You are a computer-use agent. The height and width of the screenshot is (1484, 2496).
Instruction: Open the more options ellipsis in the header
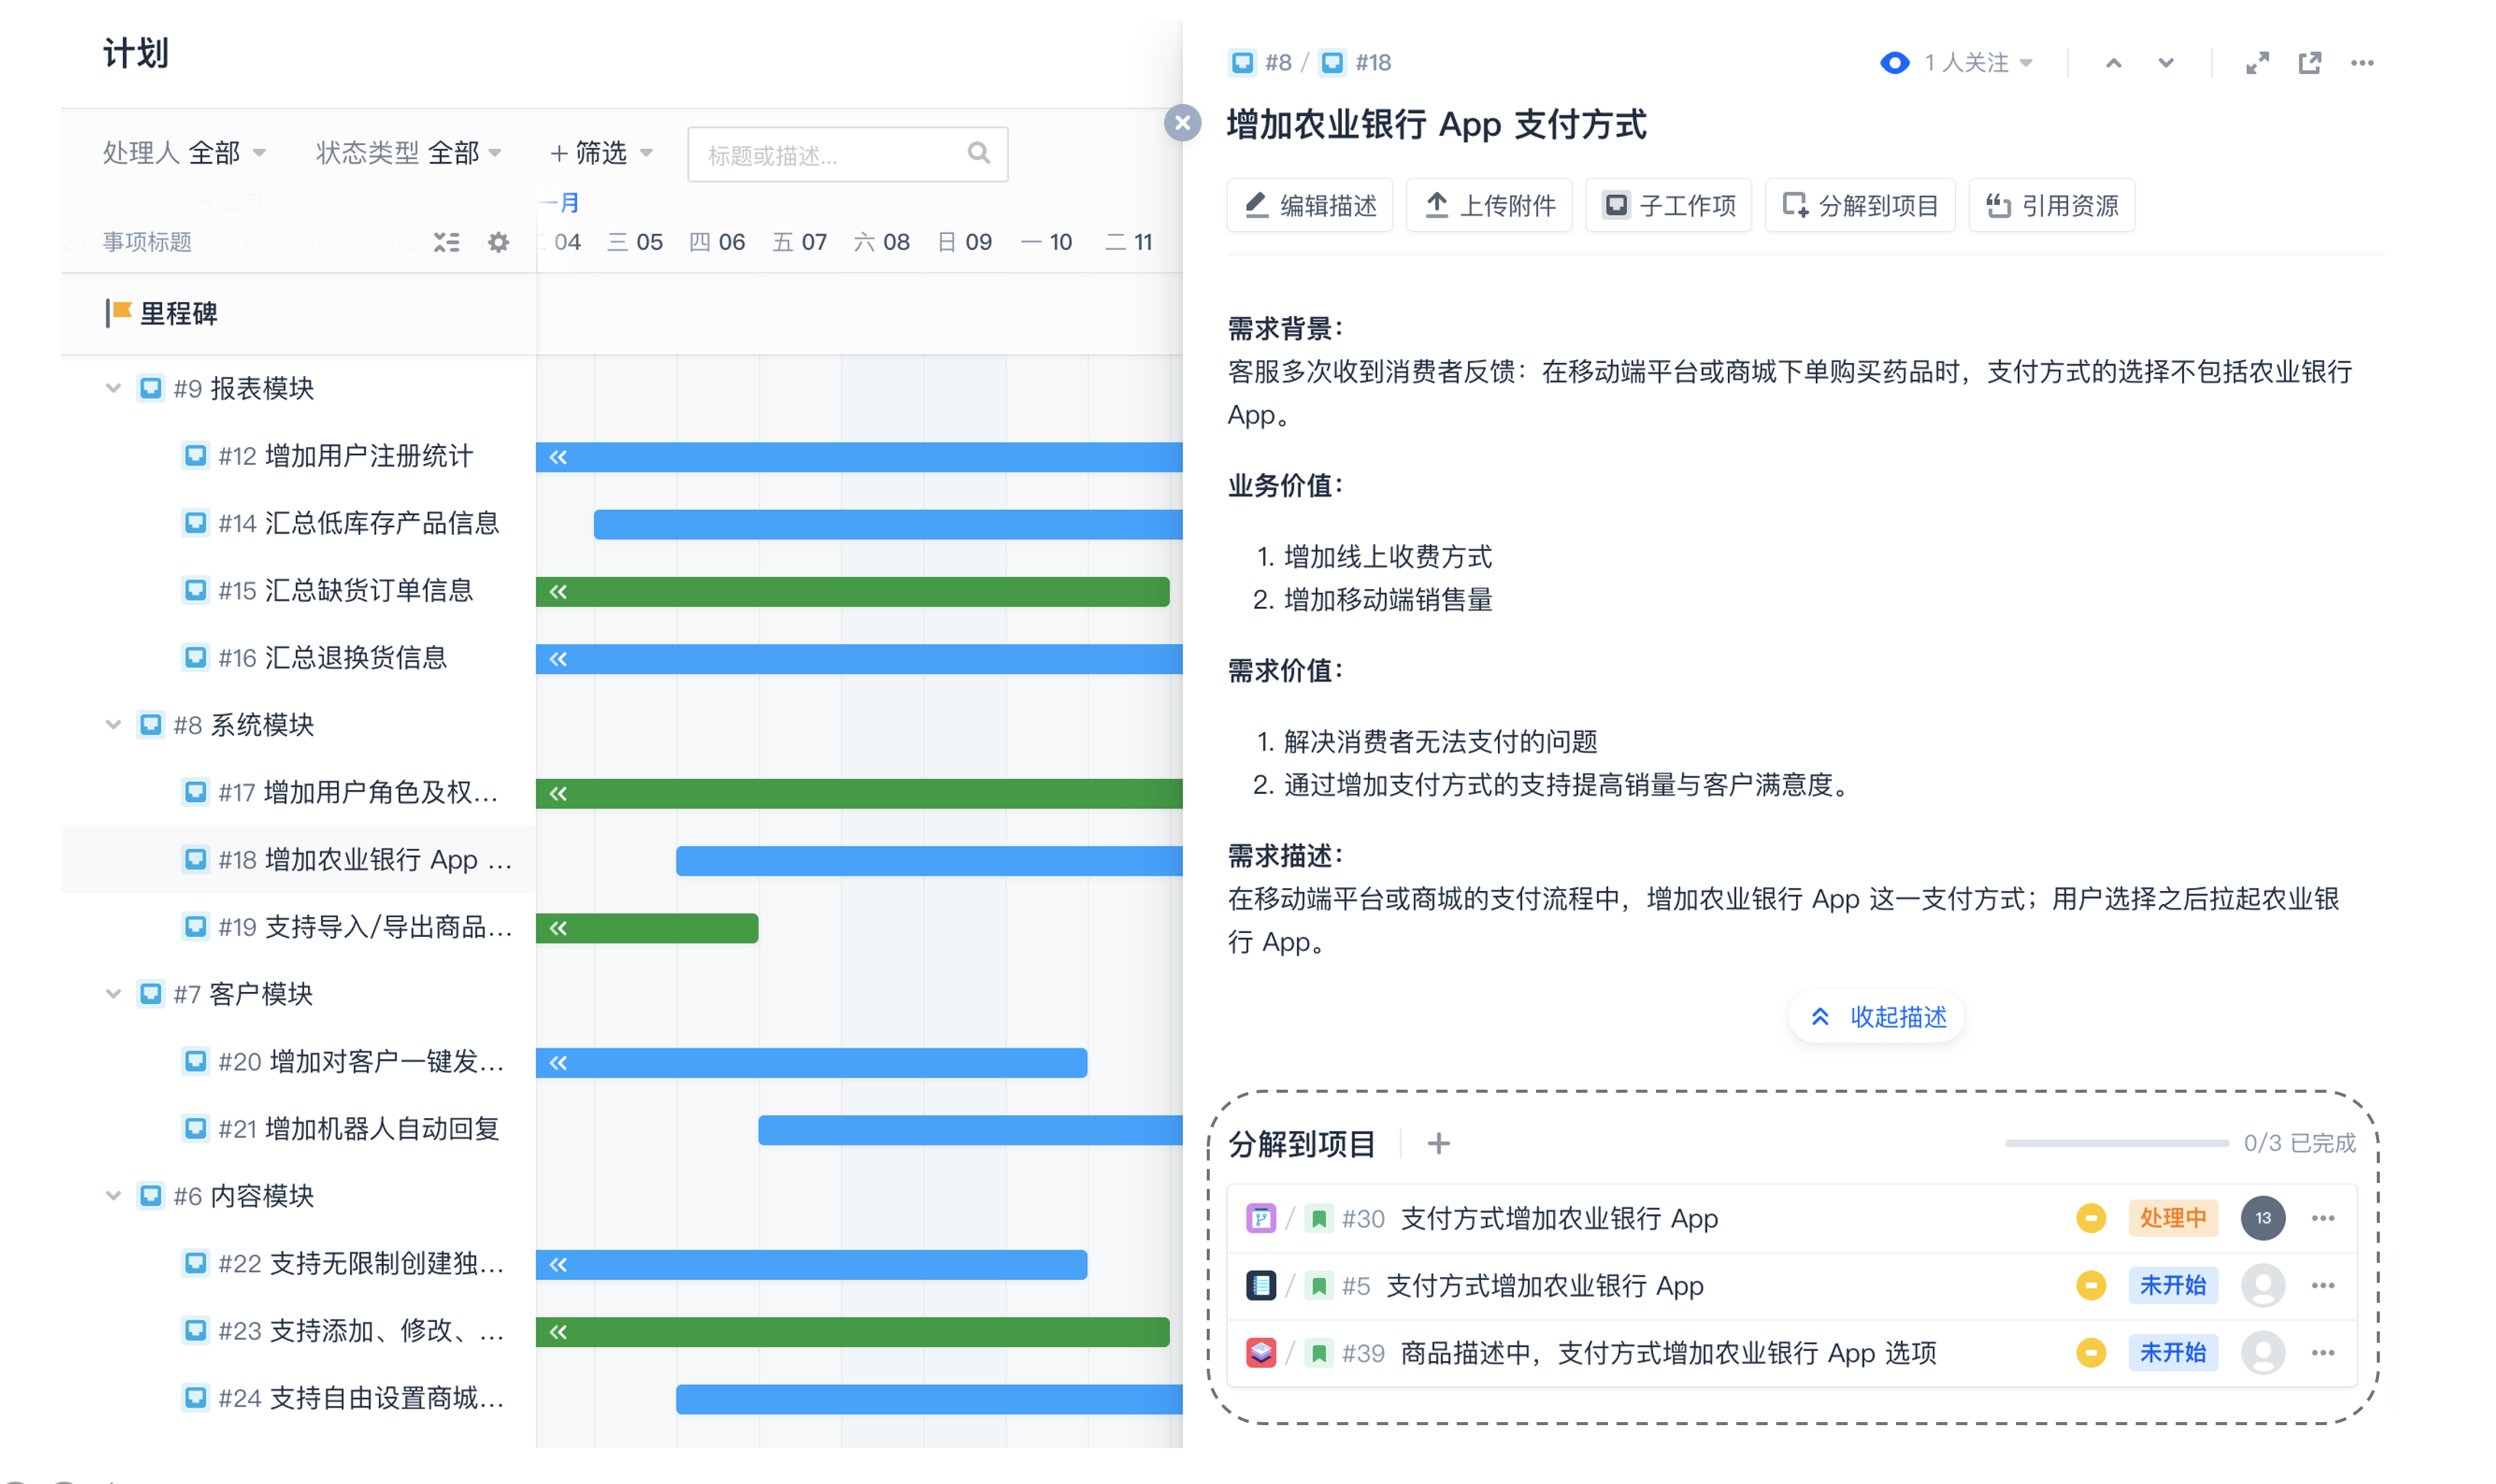[x=2362, y=63]
